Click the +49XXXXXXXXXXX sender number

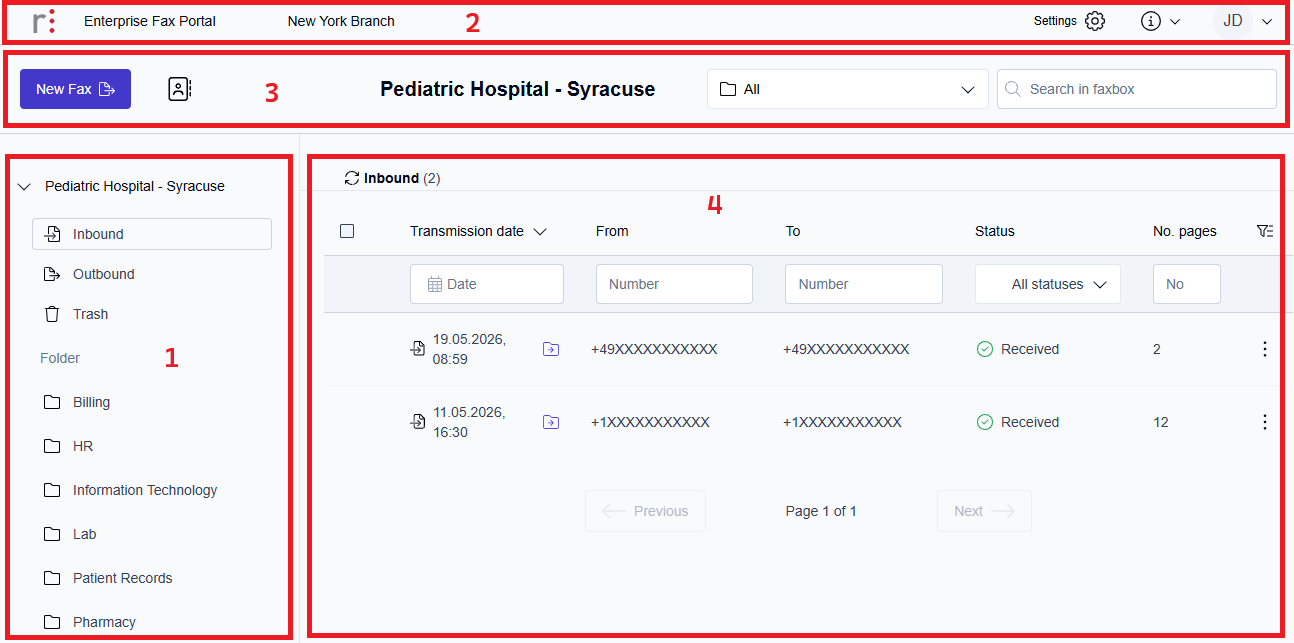pyautogui.click(x=654, y=349)
